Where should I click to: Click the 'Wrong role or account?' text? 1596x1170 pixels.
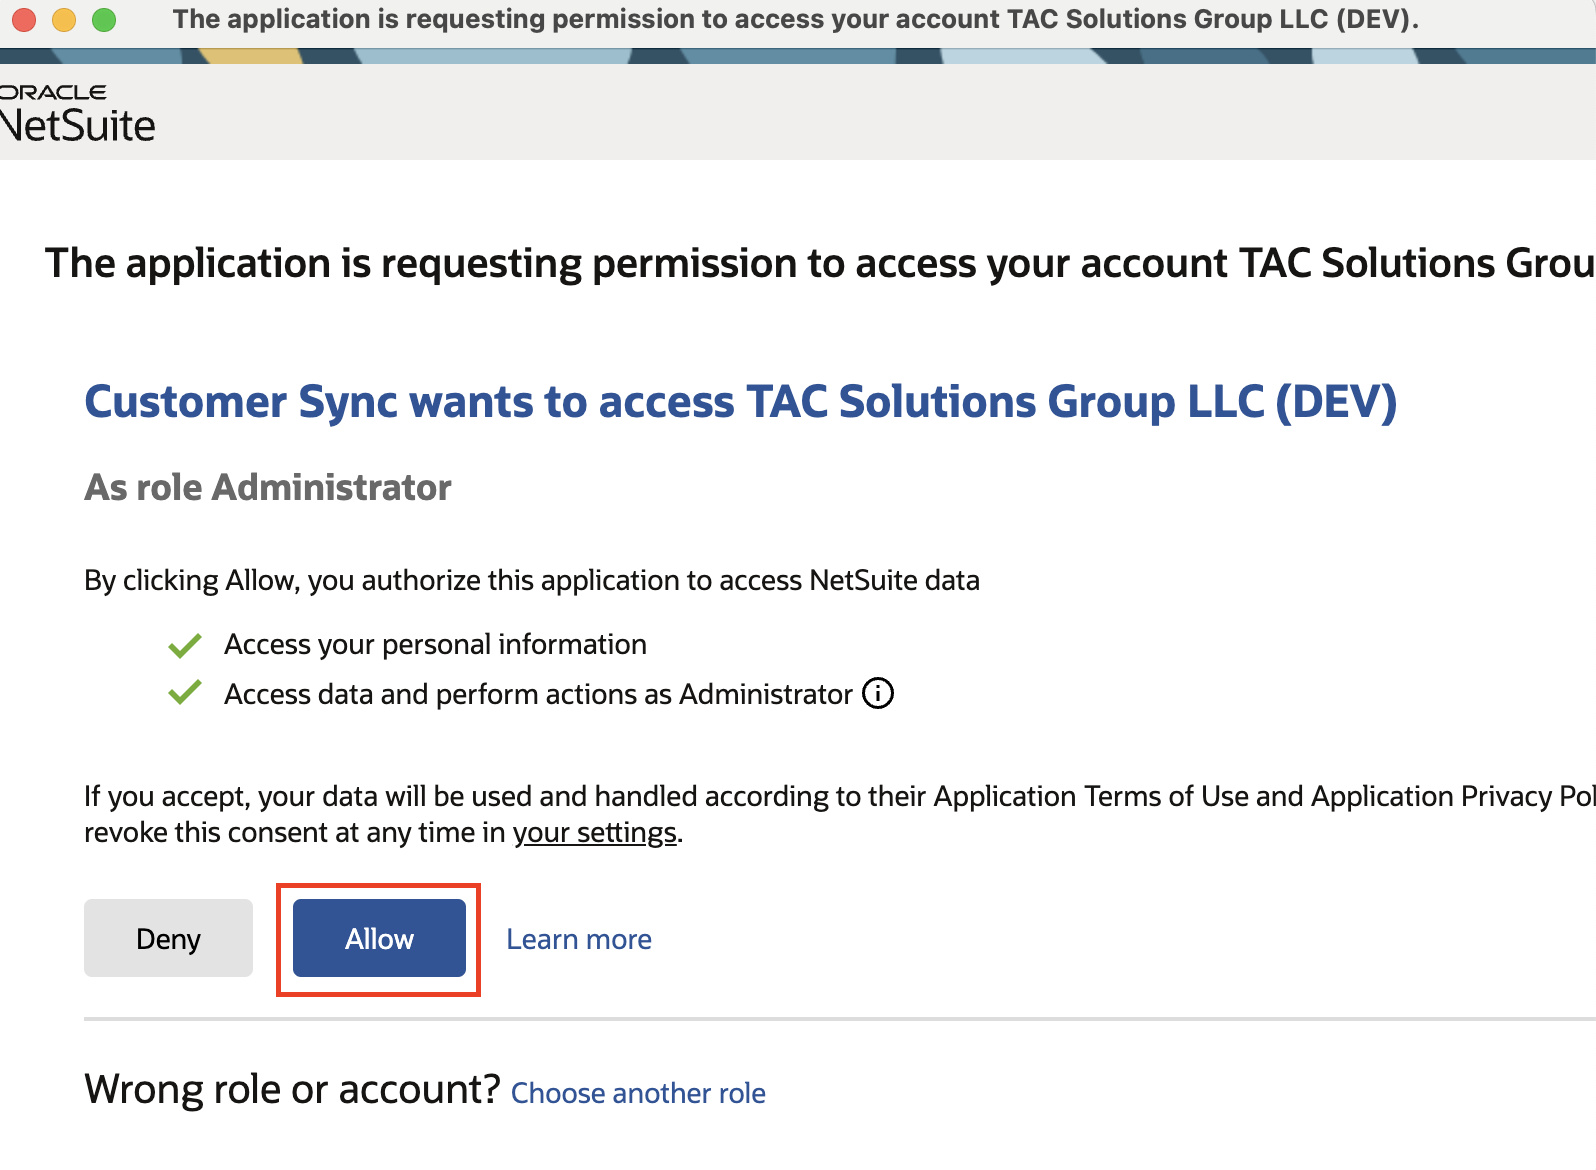click(292, 1089)
